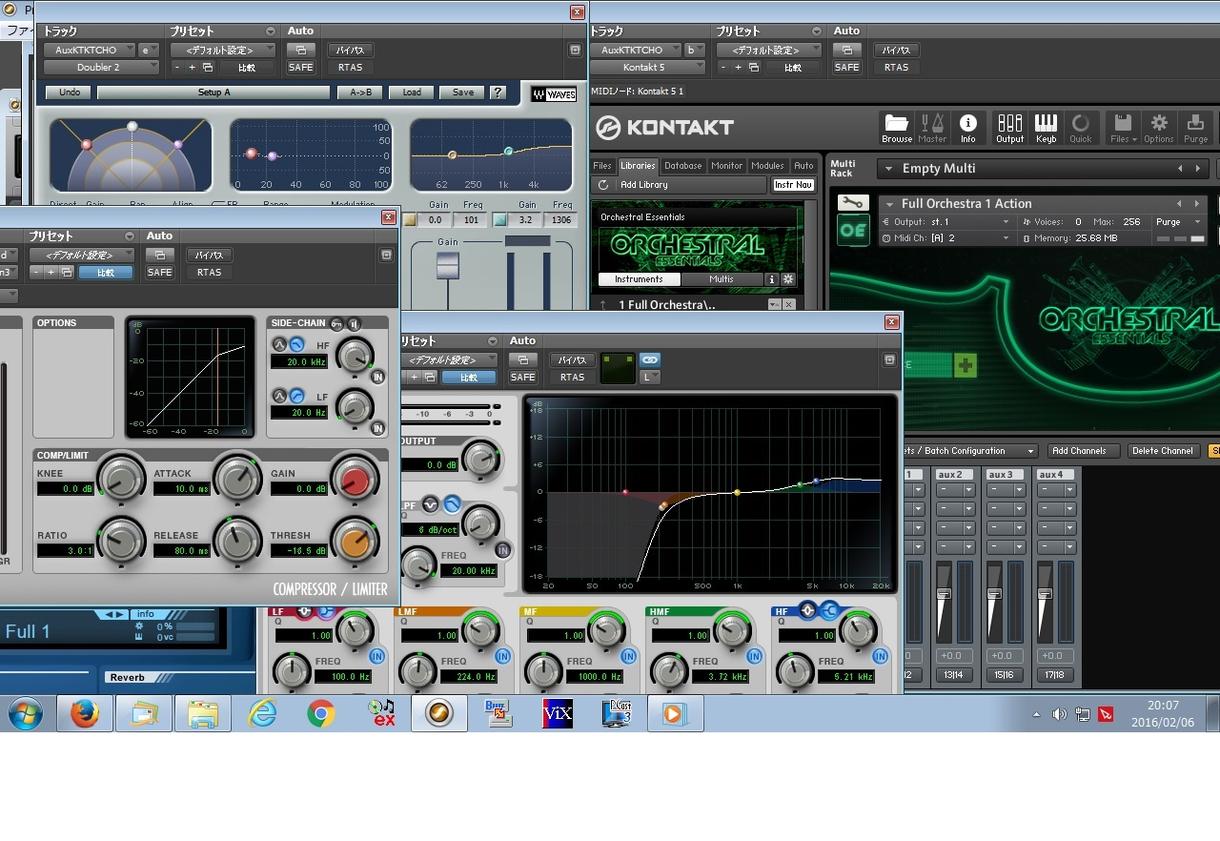Open the Kontakt Info pane icon

(968, 127)
